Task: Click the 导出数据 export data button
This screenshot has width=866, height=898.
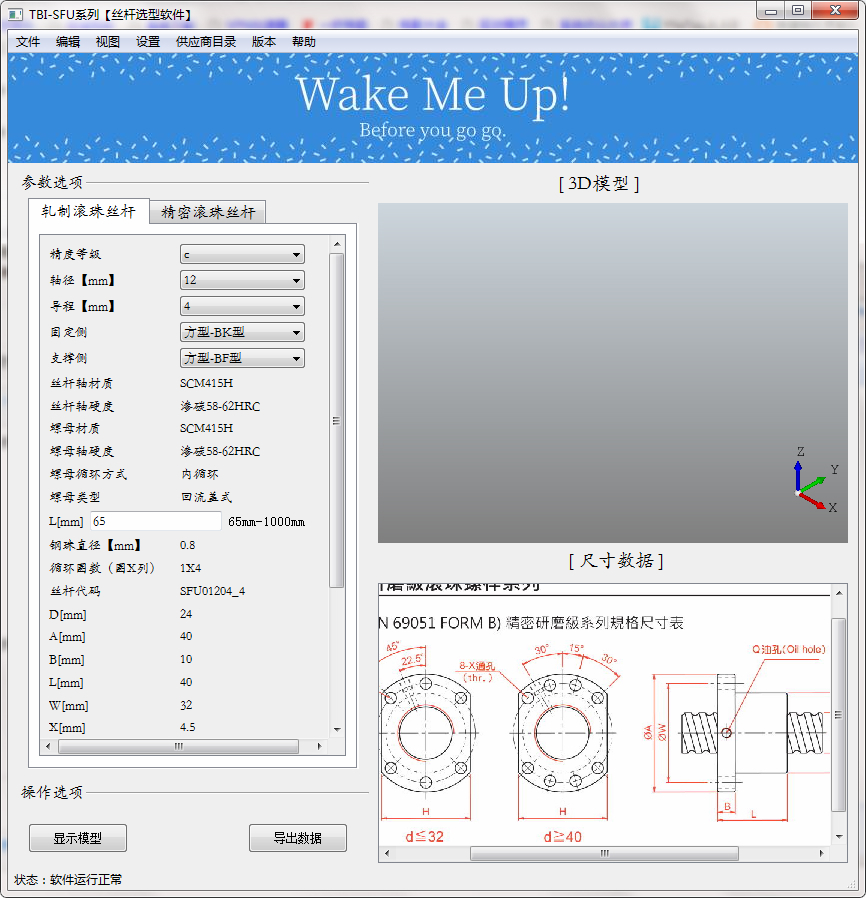Action: pos(297,838)
